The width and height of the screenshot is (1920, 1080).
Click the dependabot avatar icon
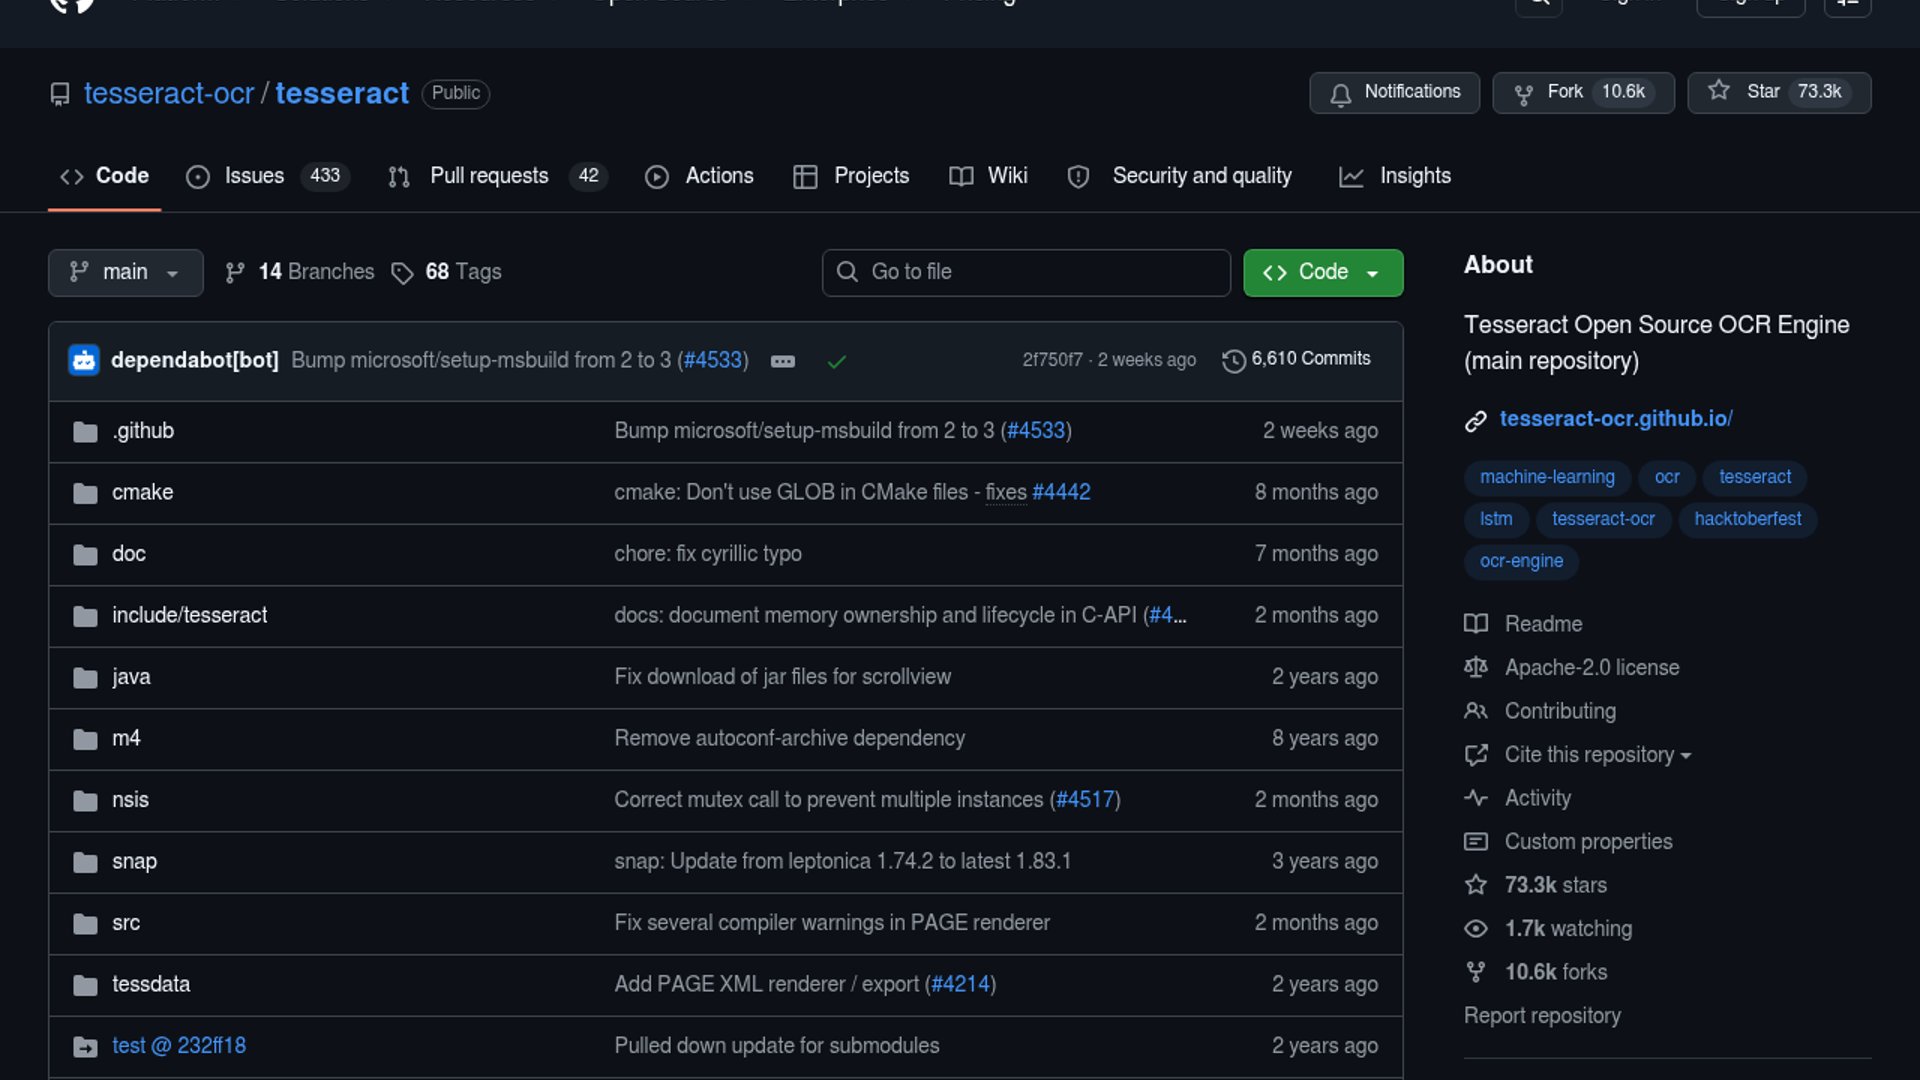coord(84,360)
